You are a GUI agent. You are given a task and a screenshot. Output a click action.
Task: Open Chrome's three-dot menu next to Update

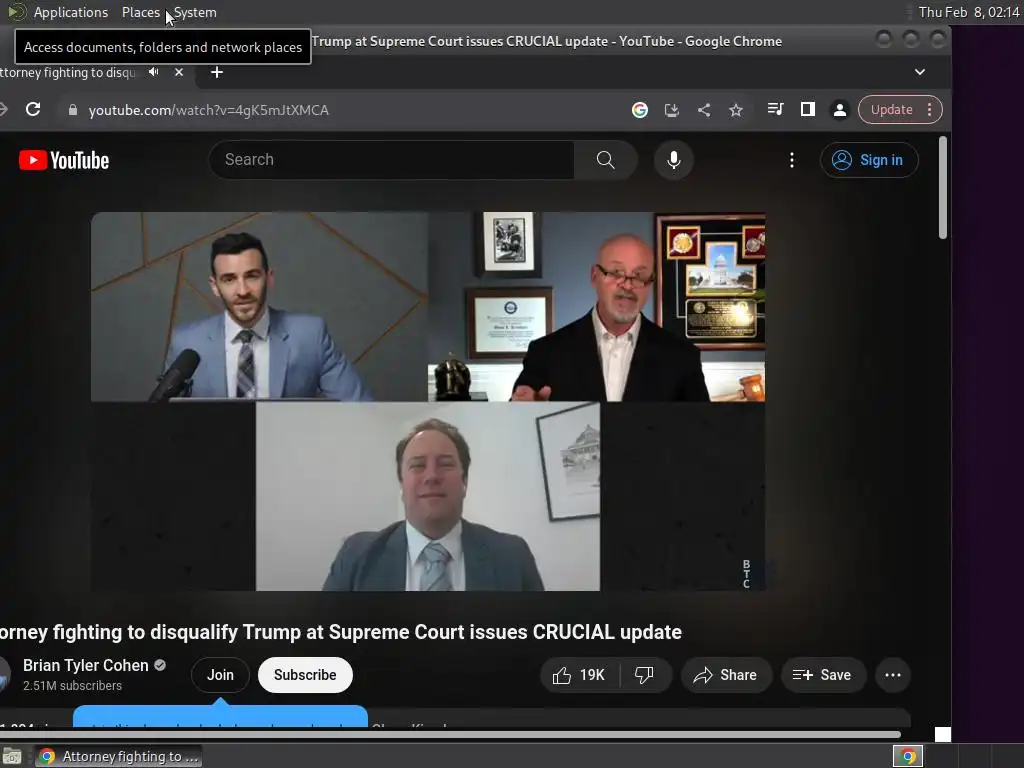[x=930, y=110]
